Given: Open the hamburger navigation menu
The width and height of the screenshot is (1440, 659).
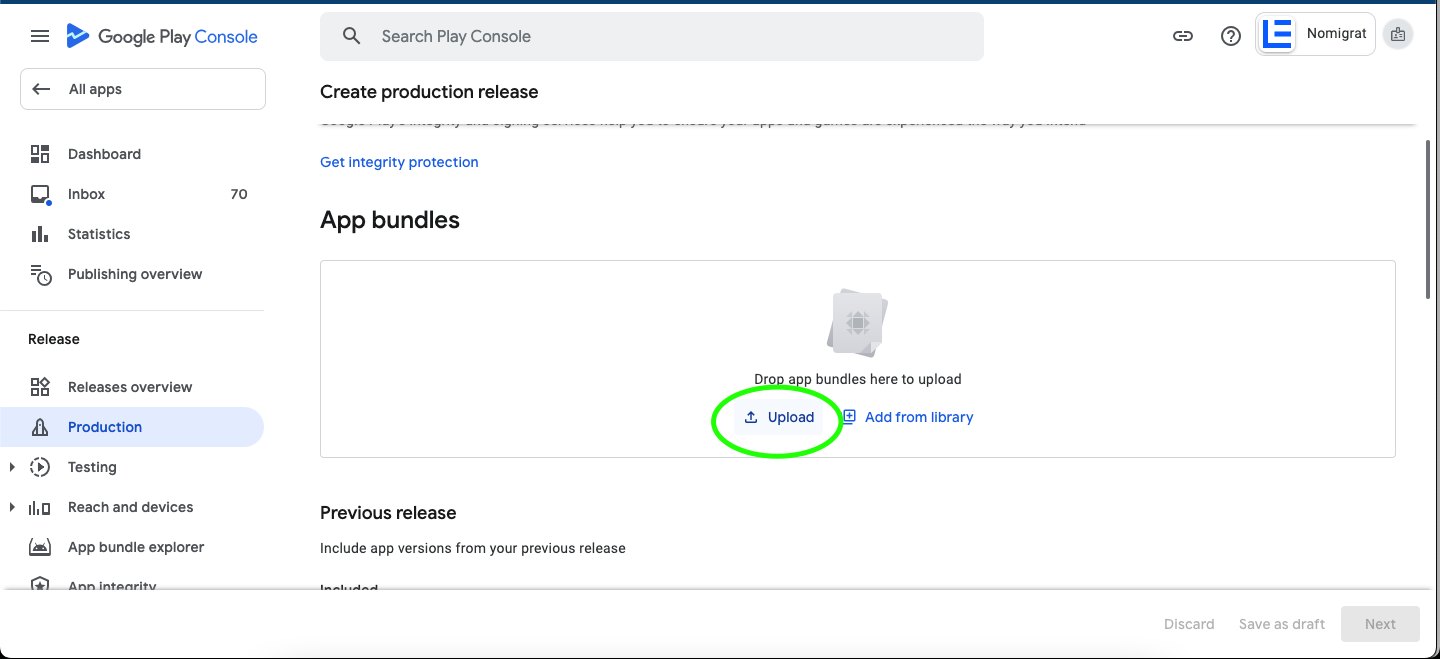Looking at the screenshot, I should point(39,35).
